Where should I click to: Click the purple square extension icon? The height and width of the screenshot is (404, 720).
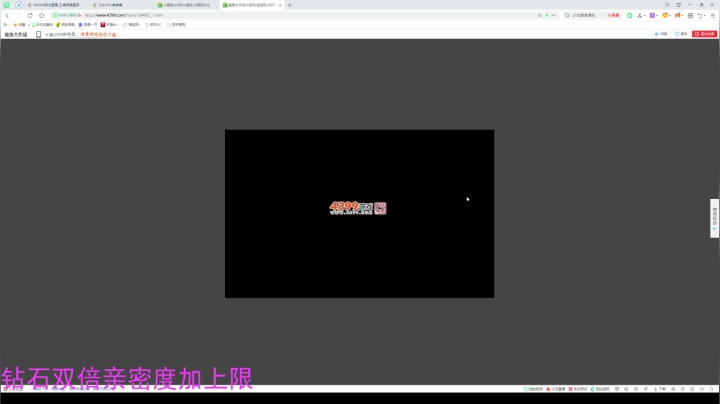[x=652, y=15]
